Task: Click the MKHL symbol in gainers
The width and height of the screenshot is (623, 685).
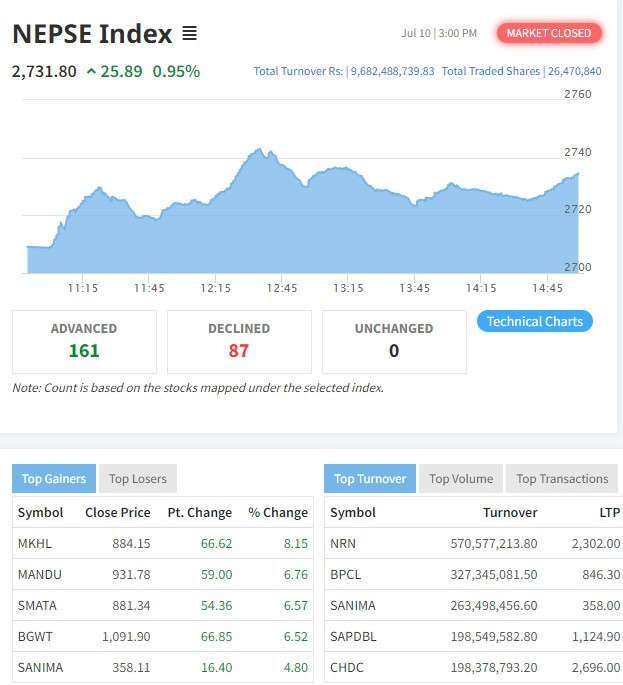Action: tap(35, 543)
